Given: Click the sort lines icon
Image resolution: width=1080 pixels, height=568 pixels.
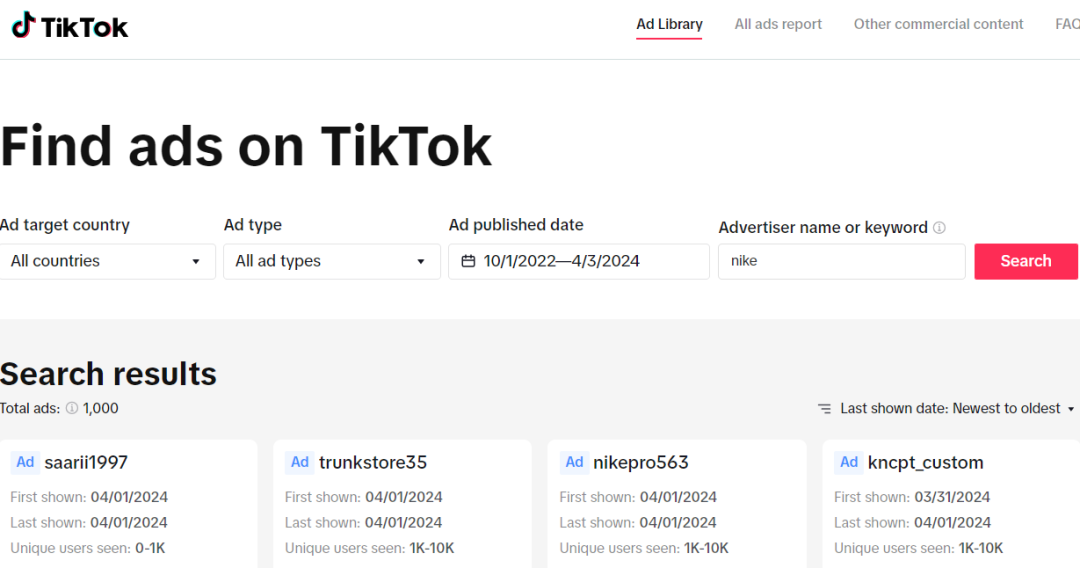Looking at the screenshot, I should point(824,409).
